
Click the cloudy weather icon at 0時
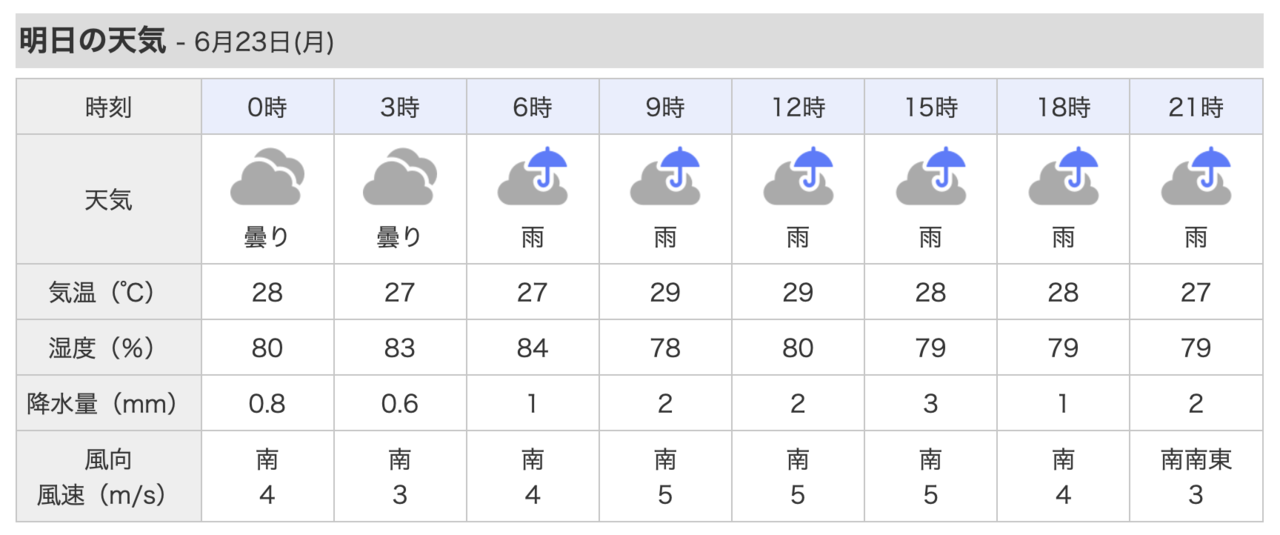(267, 176)
